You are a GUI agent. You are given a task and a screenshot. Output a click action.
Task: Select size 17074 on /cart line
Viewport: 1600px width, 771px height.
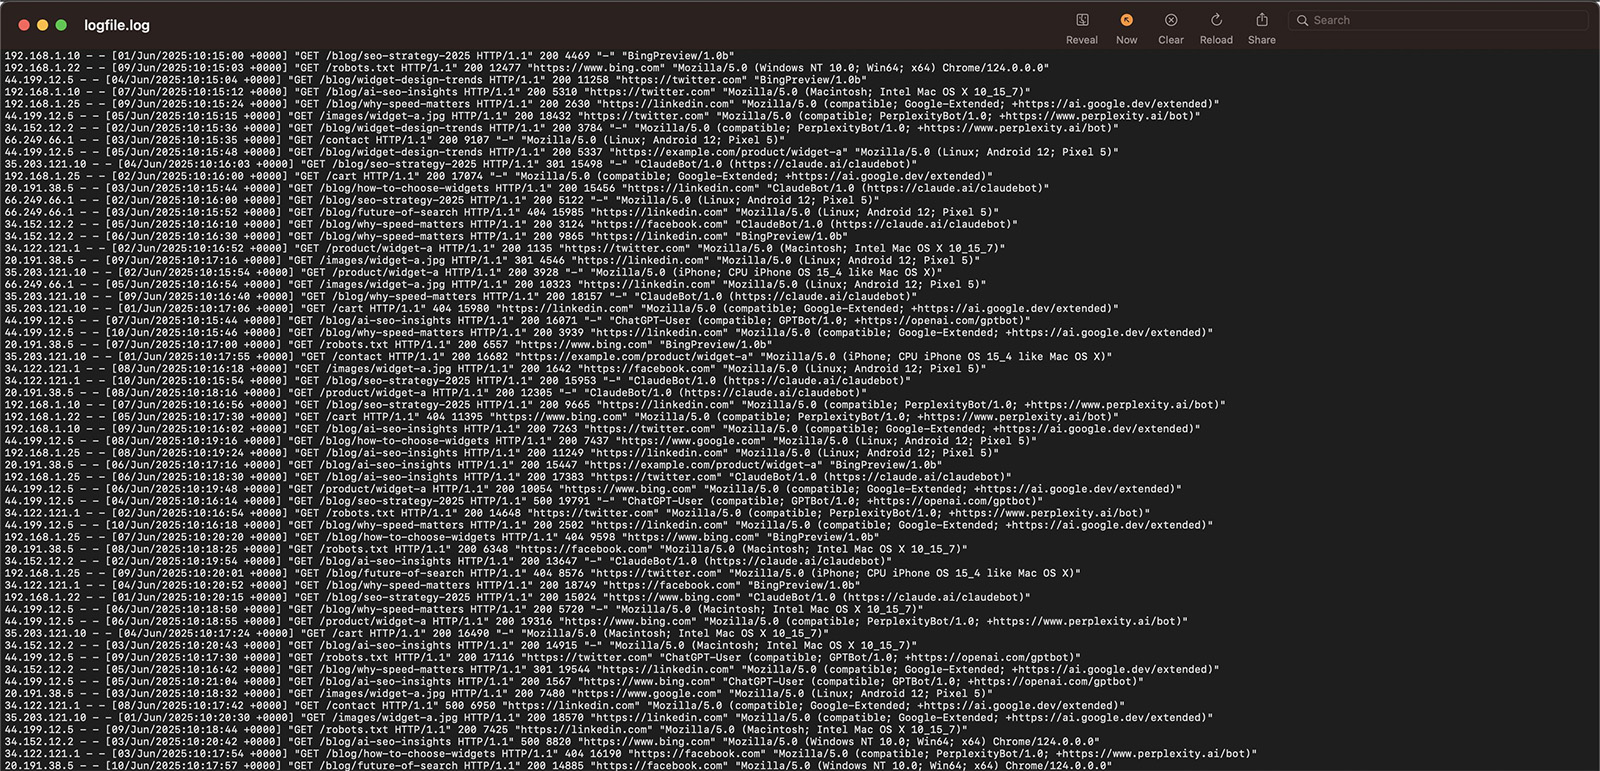point(467,176)
